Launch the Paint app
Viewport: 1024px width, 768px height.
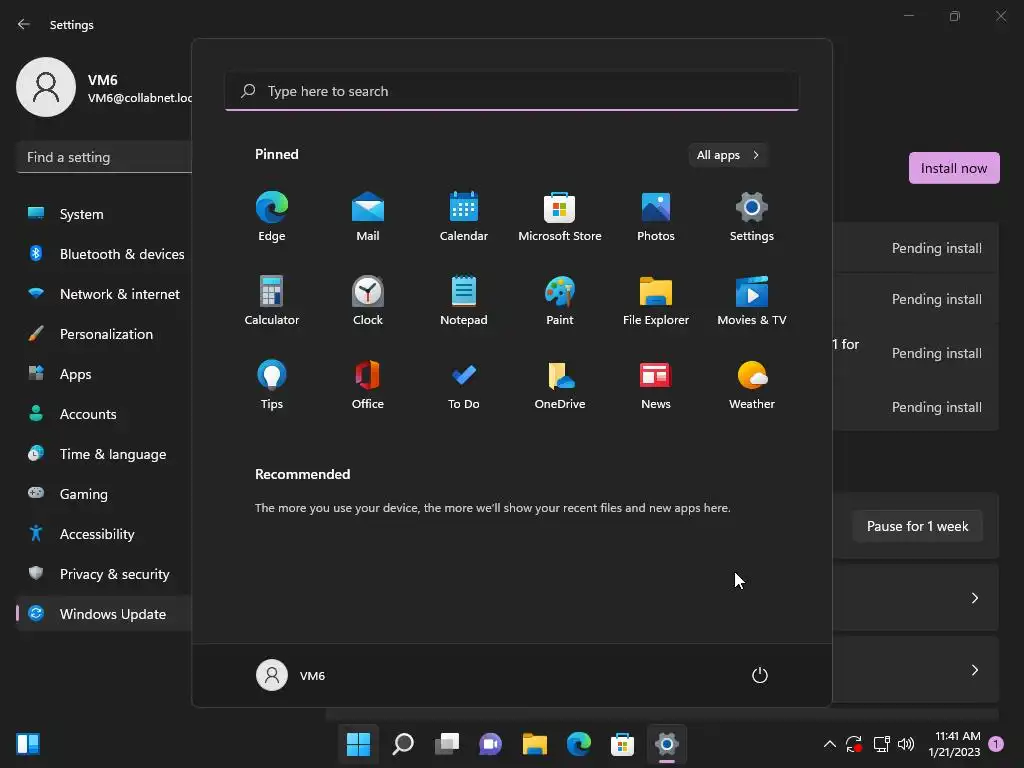560,300
